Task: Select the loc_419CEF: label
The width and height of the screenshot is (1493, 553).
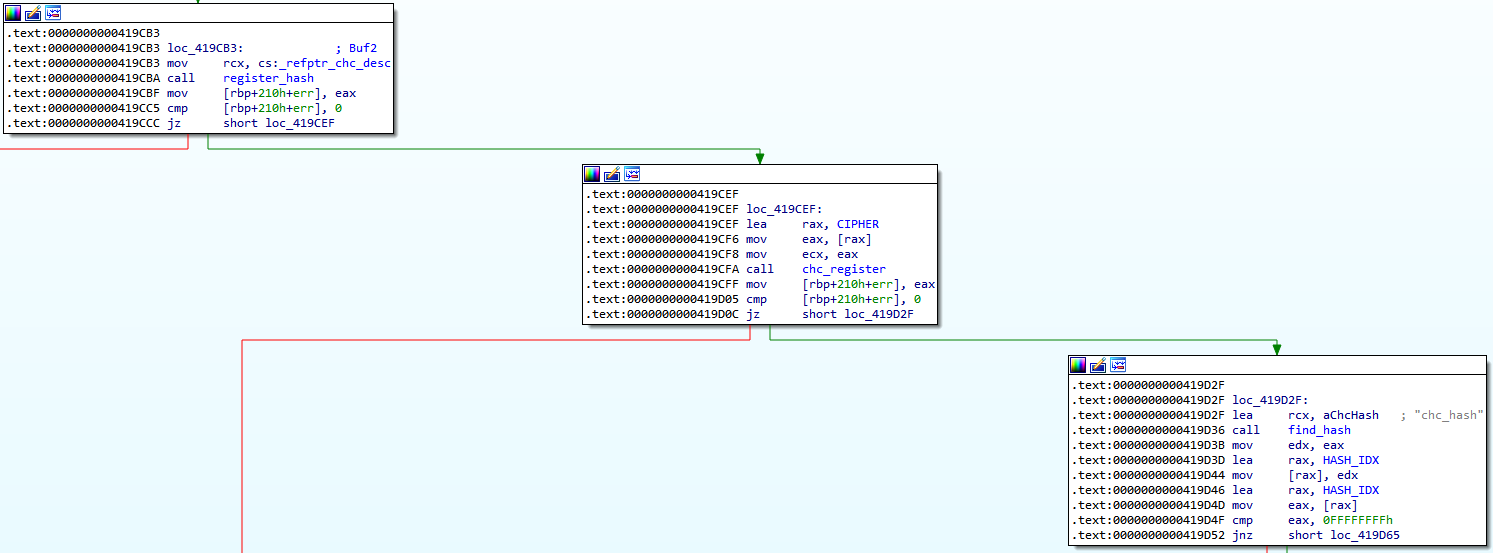Action: coord(784,209)
